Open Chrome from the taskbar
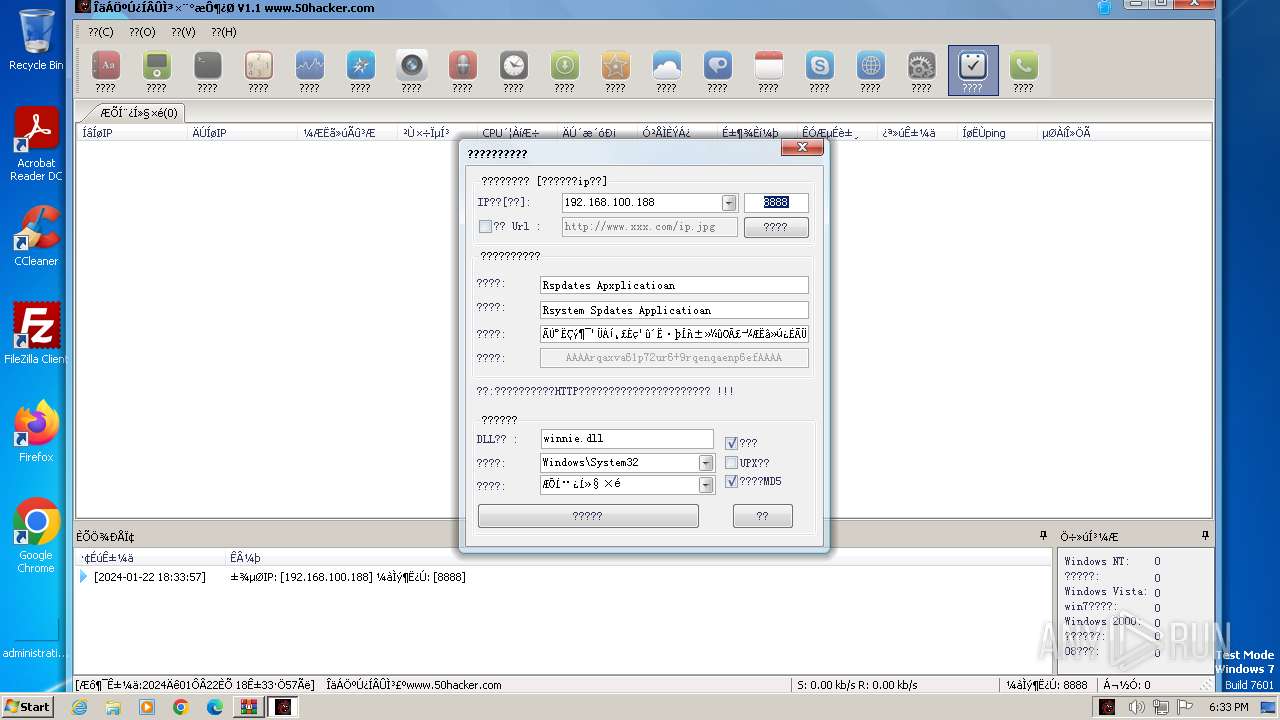This screenshot has height=720, width=1280. [181, 707]
